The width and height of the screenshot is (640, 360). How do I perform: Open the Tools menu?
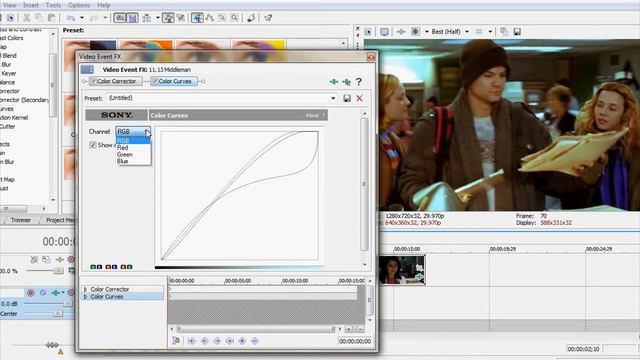53,5
